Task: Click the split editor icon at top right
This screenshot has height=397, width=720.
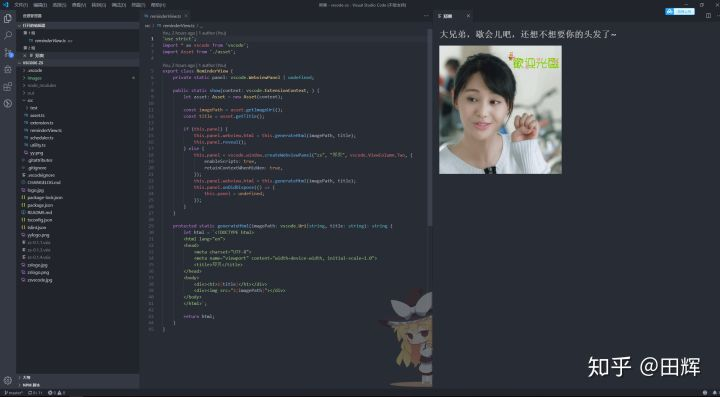Action: (707, 16)
